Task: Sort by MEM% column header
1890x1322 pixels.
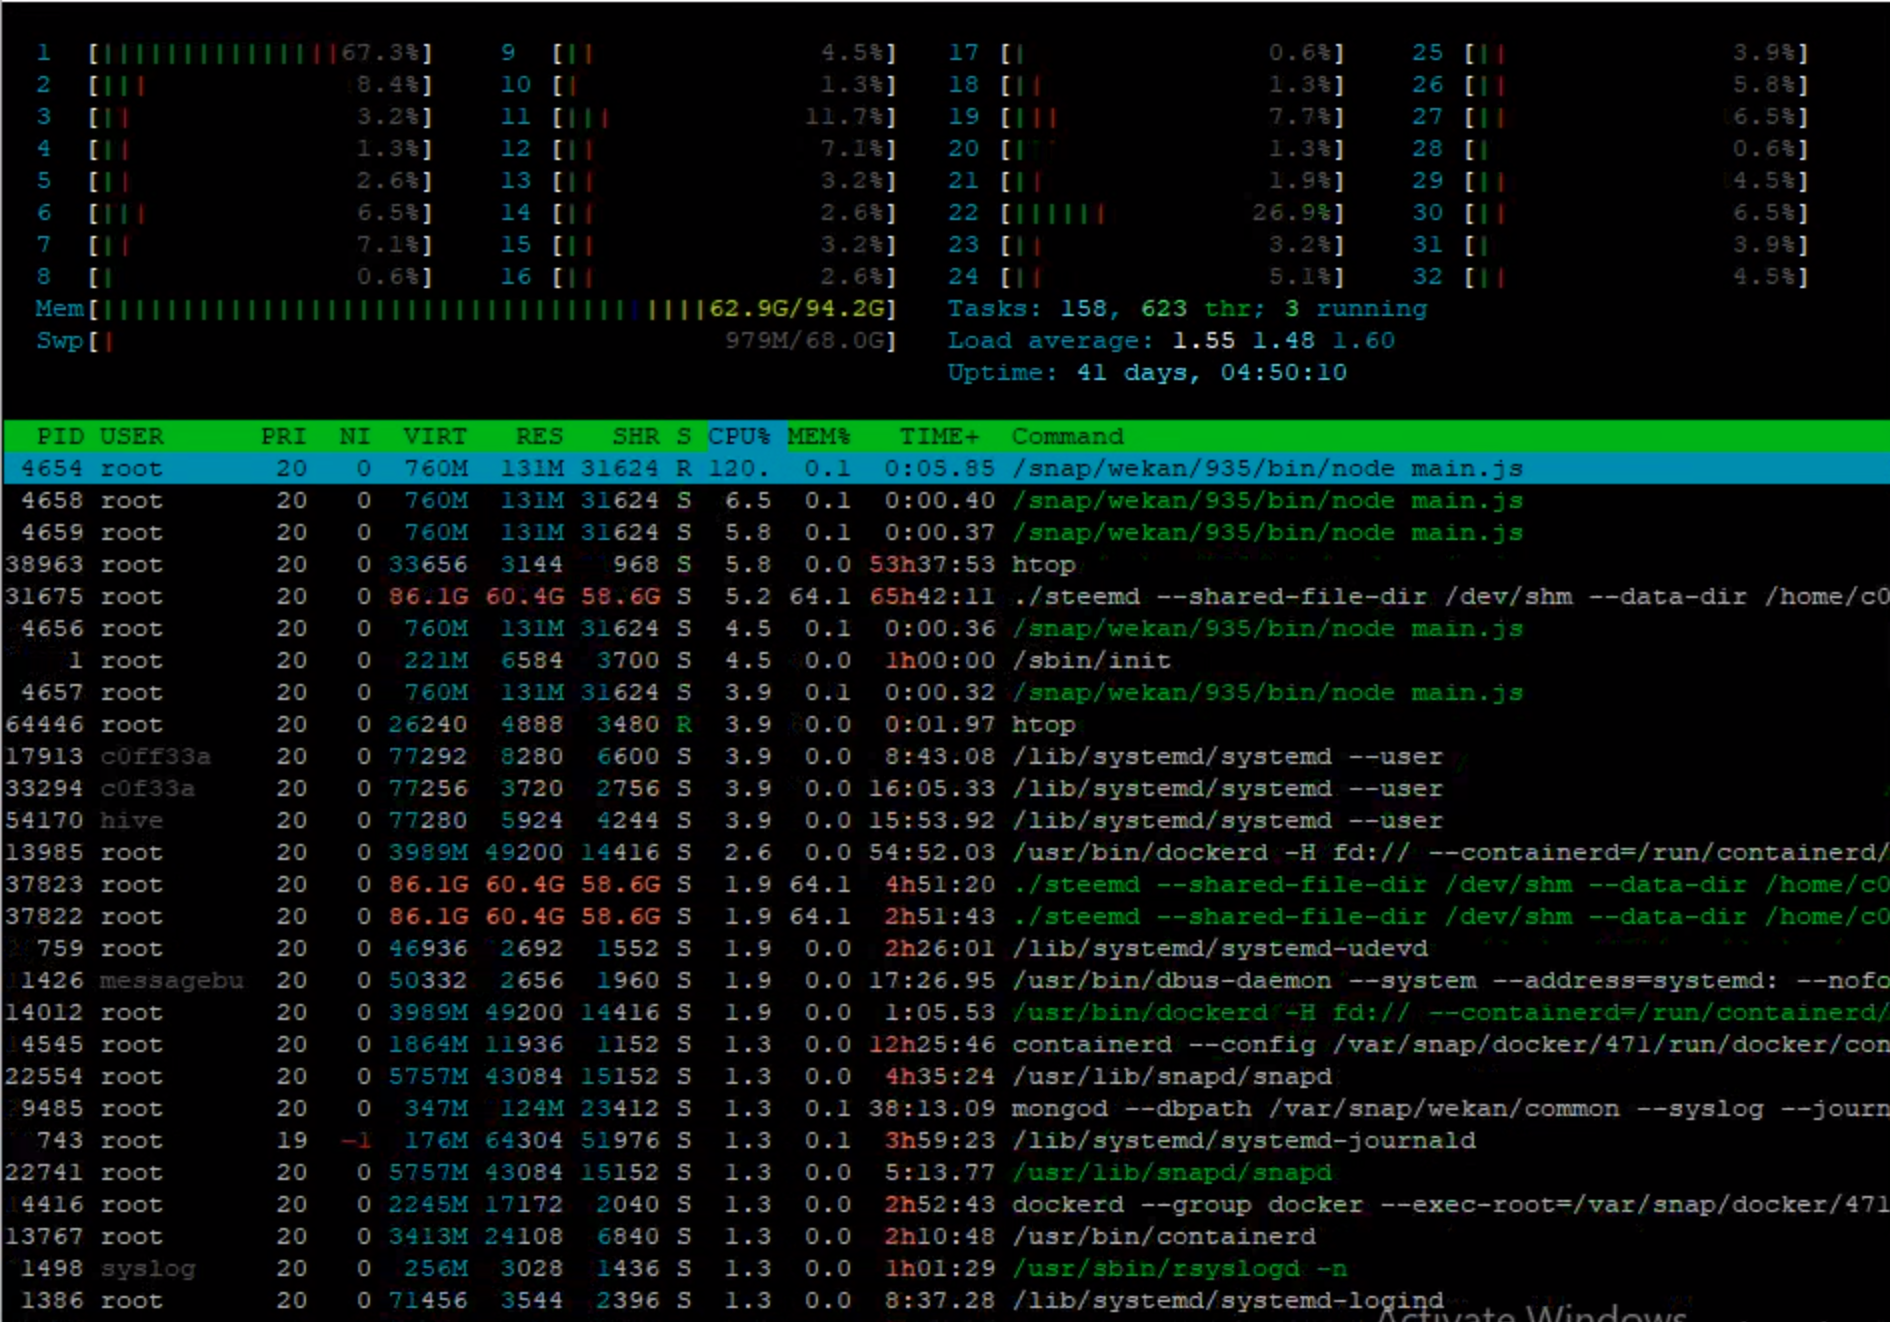Action: pos(818,436)
